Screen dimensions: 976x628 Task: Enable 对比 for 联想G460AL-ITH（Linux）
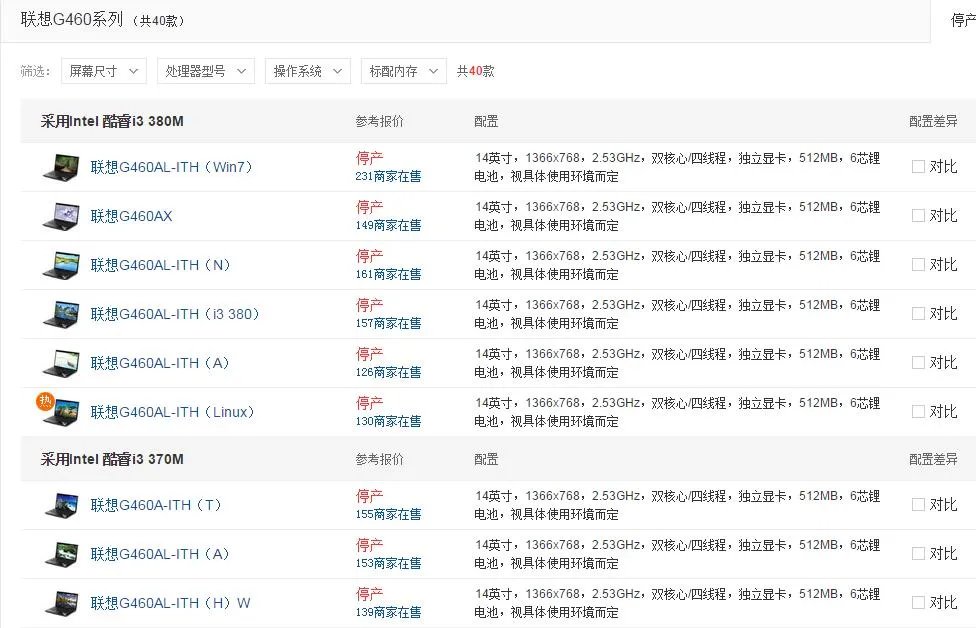pyautogui.click(x=917, y=412)
